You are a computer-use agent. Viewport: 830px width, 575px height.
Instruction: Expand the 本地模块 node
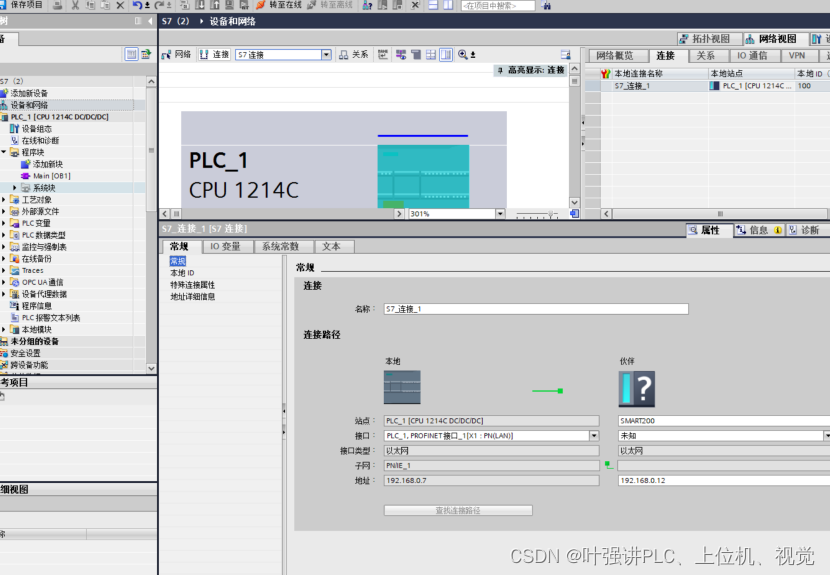[x=4, y=329]
